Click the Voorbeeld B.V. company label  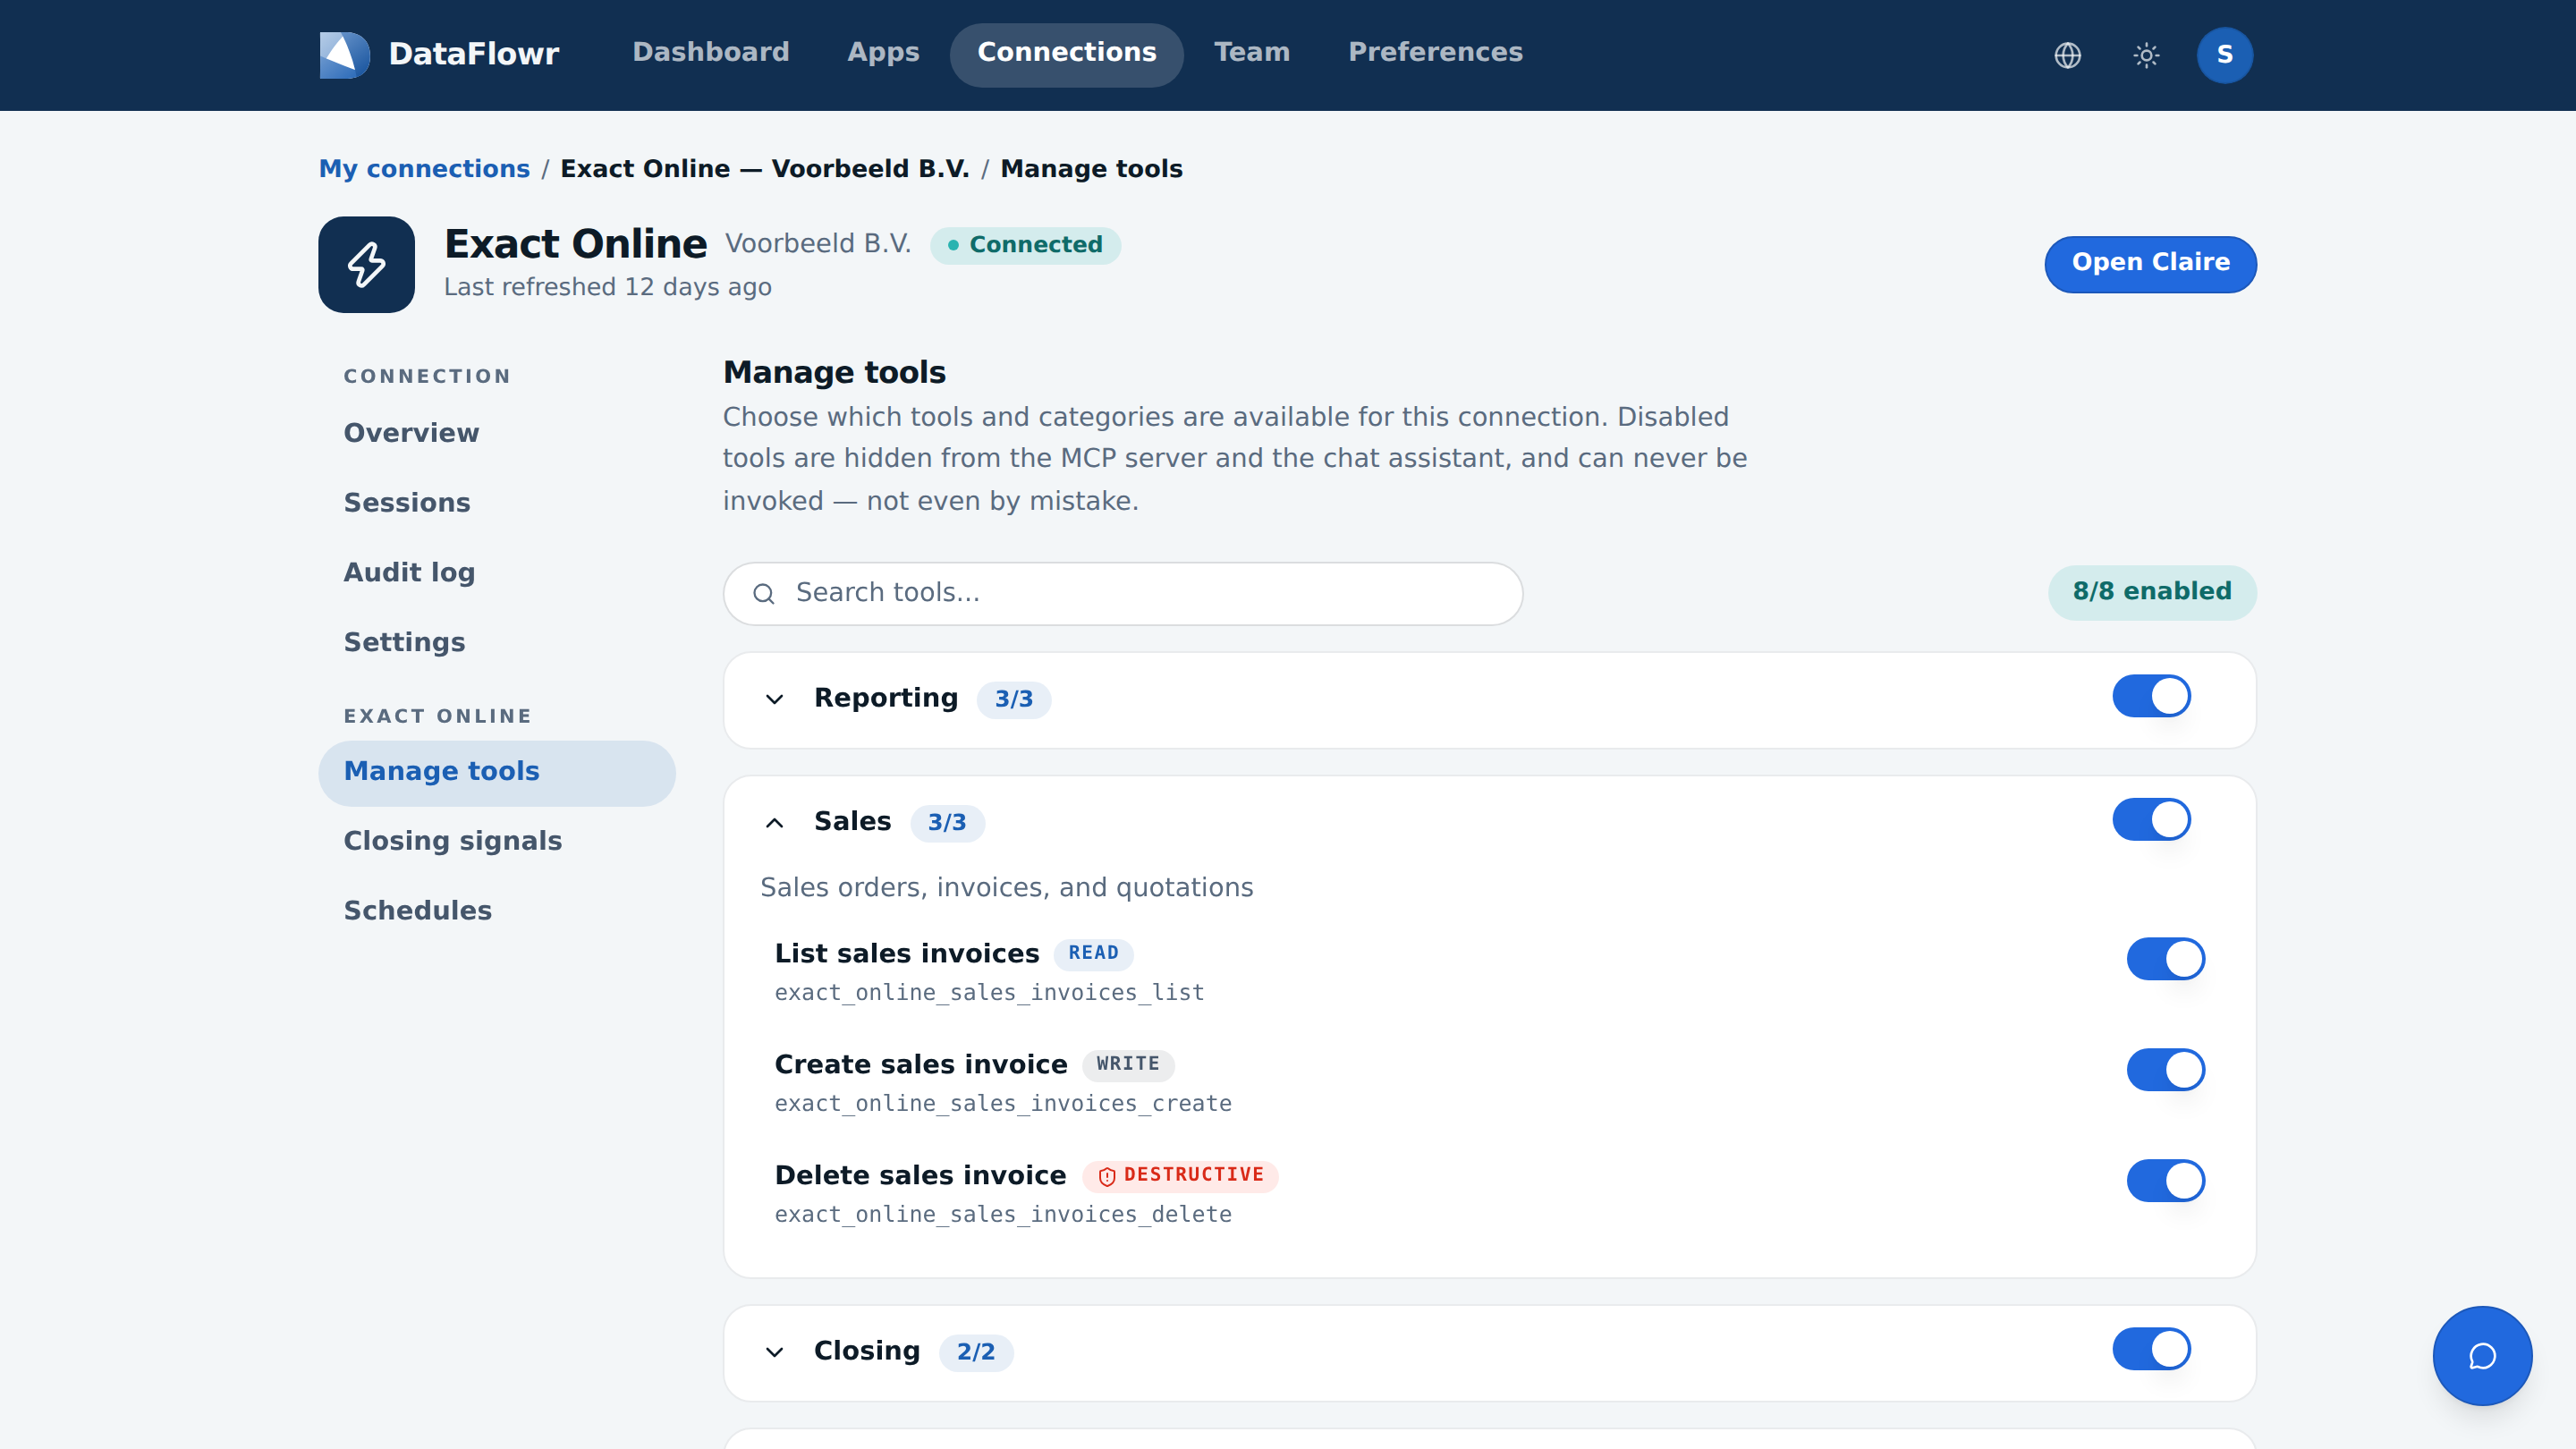click(818, 244)
